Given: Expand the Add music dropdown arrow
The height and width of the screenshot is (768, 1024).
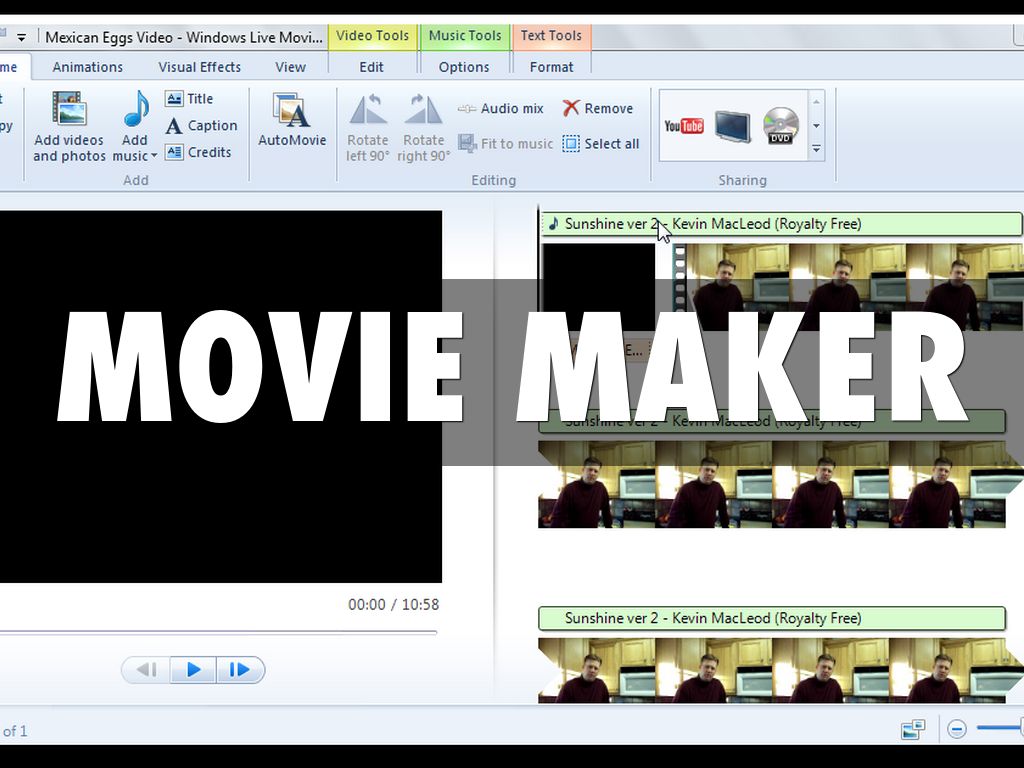Looking at the screenshot, I should coord(154,157).
